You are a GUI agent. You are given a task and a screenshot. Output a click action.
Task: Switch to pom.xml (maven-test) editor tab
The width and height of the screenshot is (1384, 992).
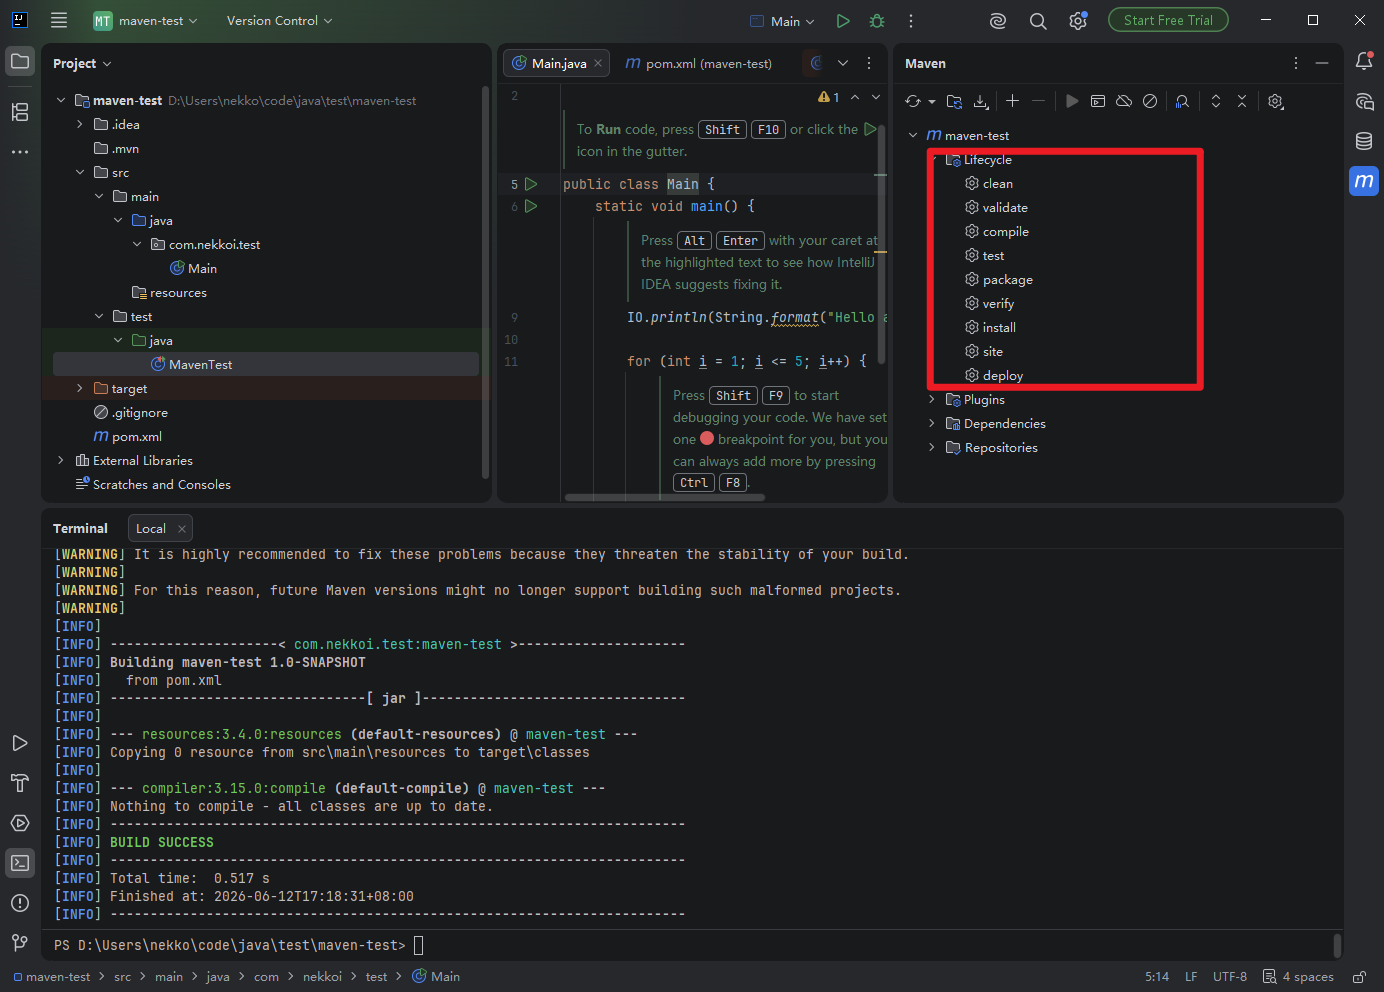pyautogui.click(x=699, y=63)
